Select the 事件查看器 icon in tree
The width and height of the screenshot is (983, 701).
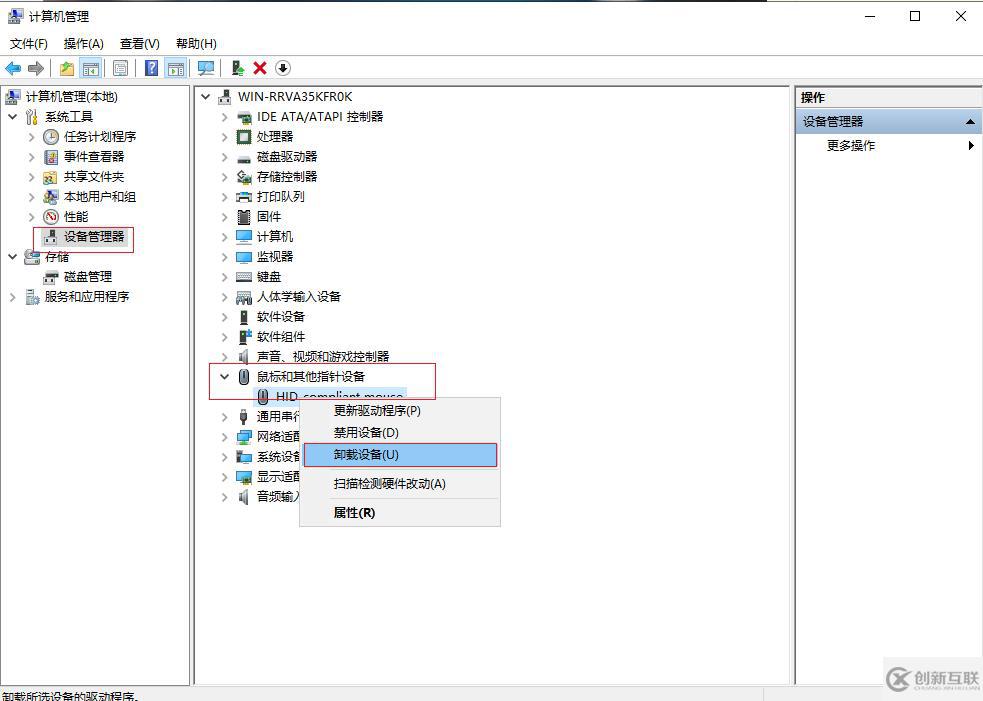point(51,157)
